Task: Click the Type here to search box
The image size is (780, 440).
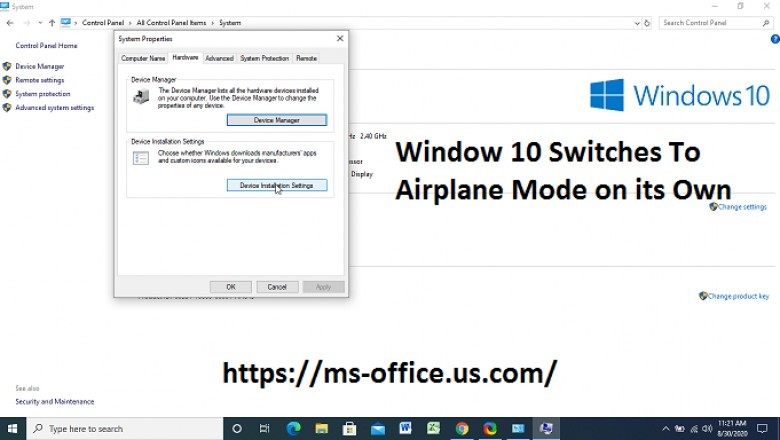Action: pyautogui.click(x=124, y=429)
